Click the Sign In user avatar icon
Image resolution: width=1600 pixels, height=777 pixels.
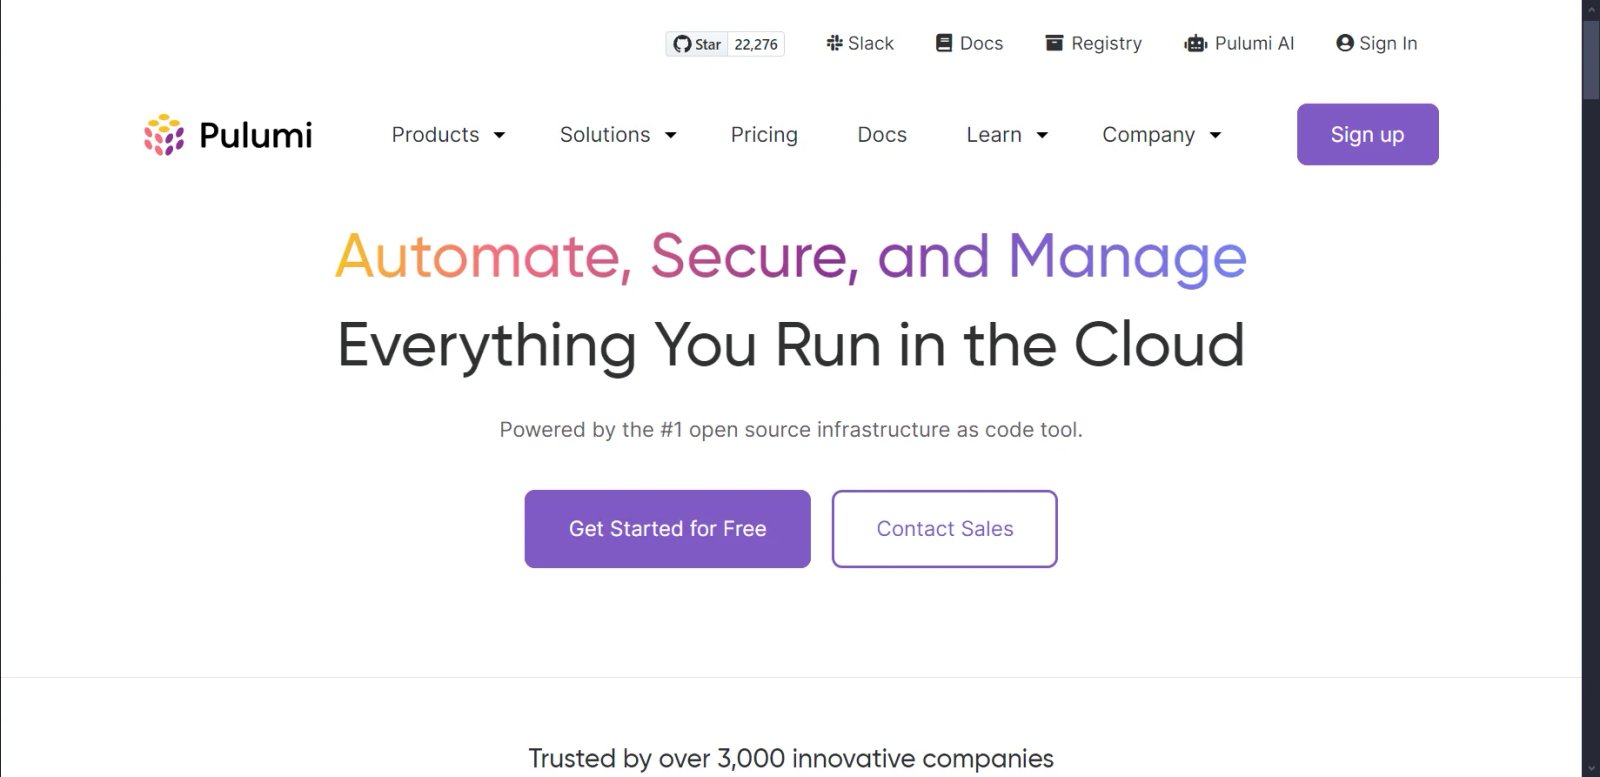click(x=1345, y=43)
